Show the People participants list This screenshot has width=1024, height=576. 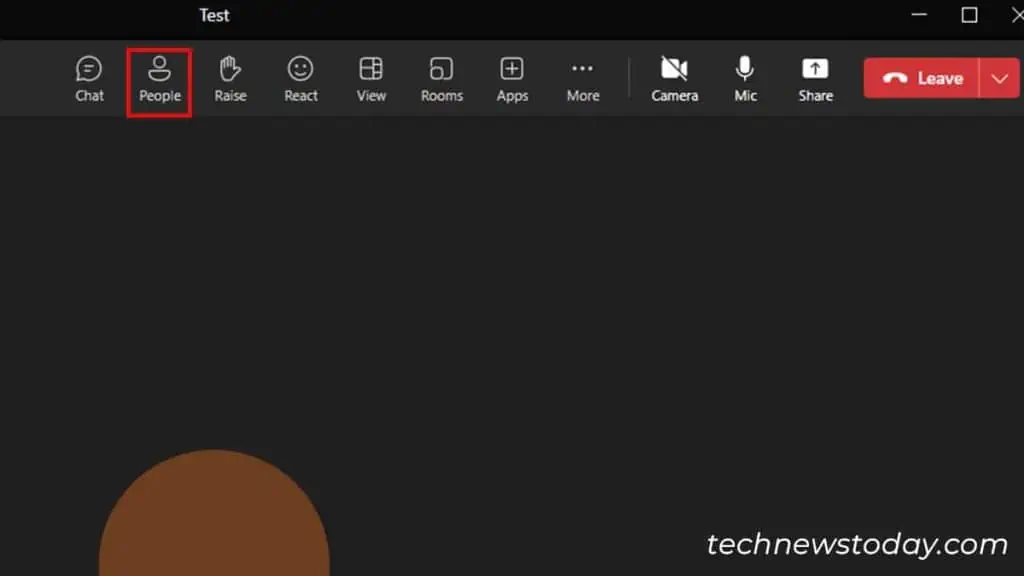tap(159, 78)
